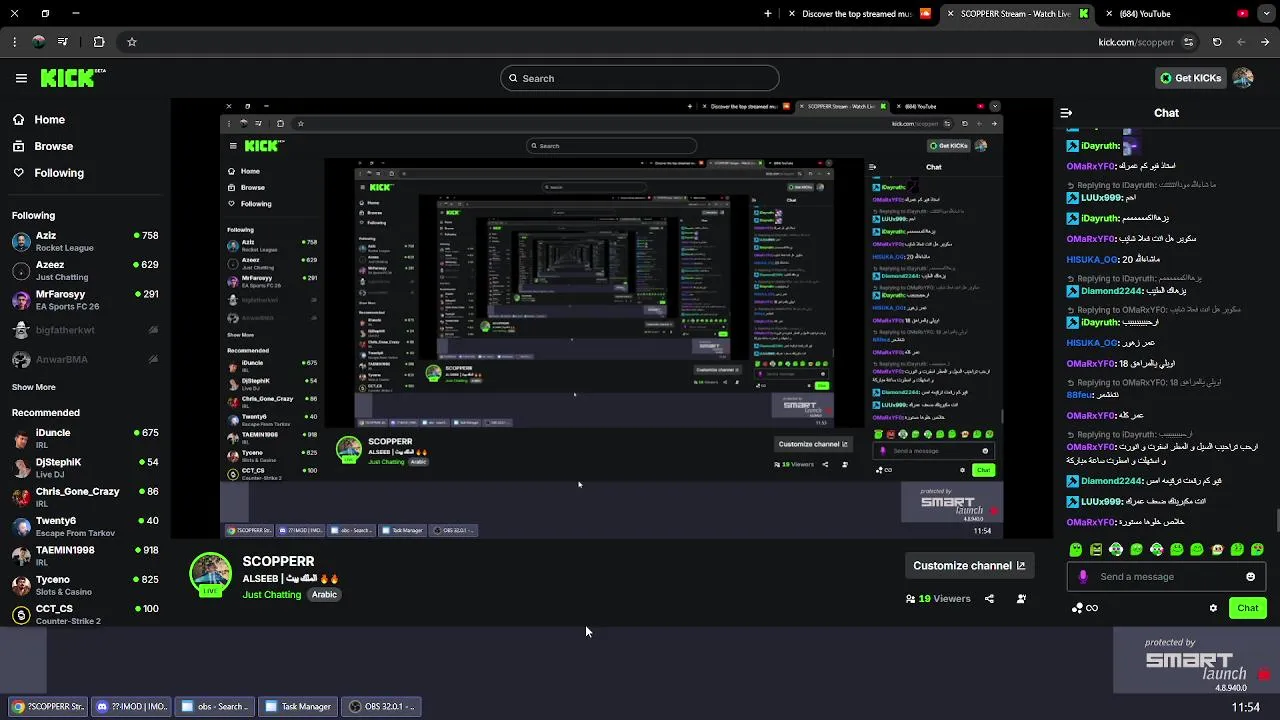The image size is (1280, 720).
Task: Open the browser extensions puzzle icon
Action: [x=99, y=42]
